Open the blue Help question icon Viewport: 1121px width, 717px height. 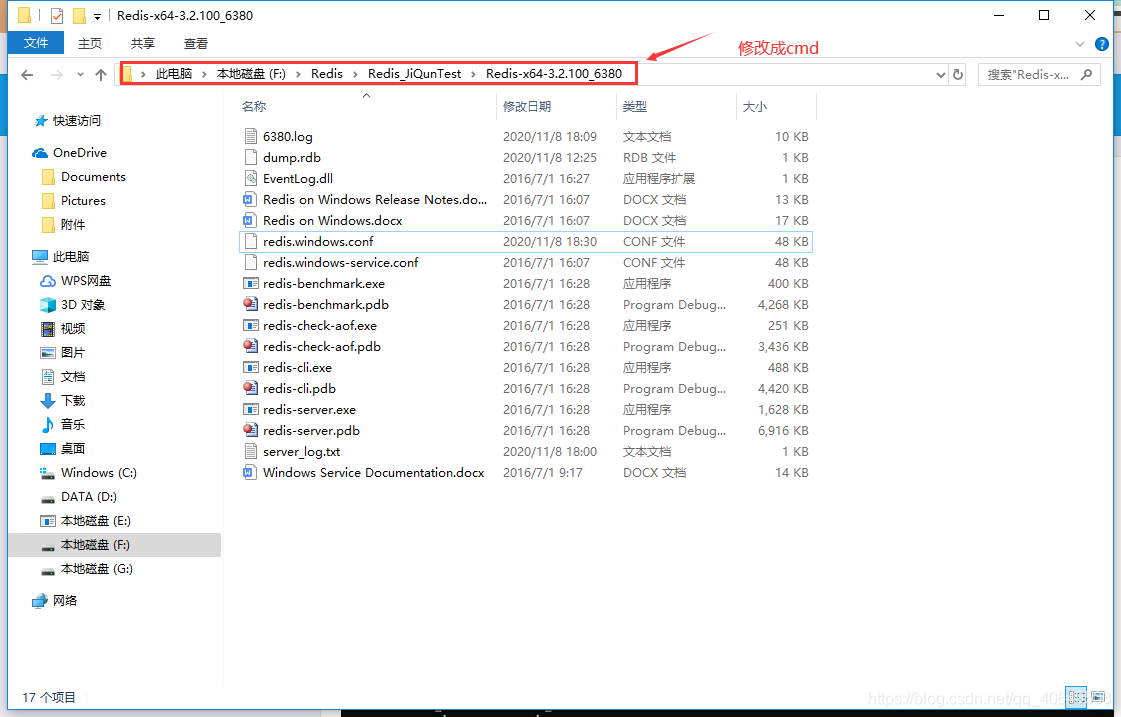click(1102, 44)
